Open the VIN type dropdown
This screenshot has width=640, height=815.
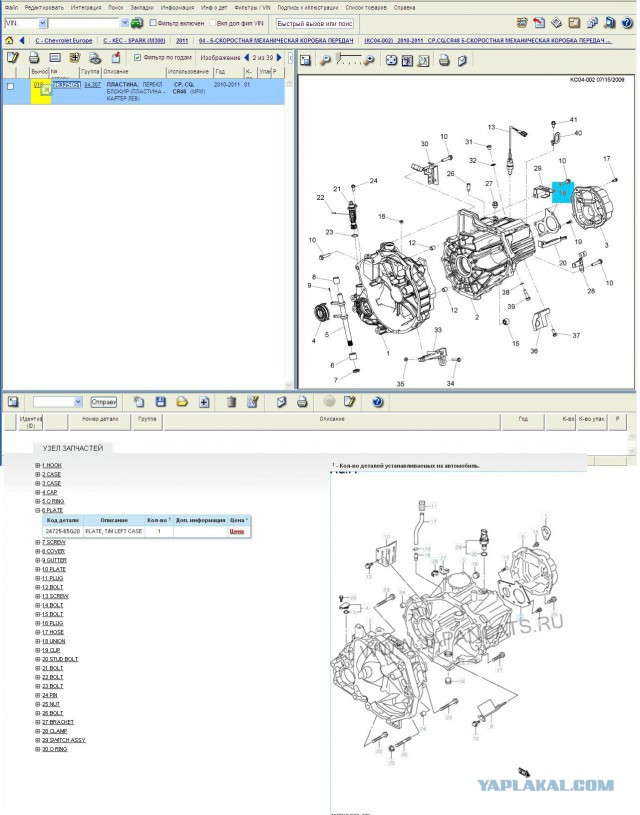tap(43, 23)
